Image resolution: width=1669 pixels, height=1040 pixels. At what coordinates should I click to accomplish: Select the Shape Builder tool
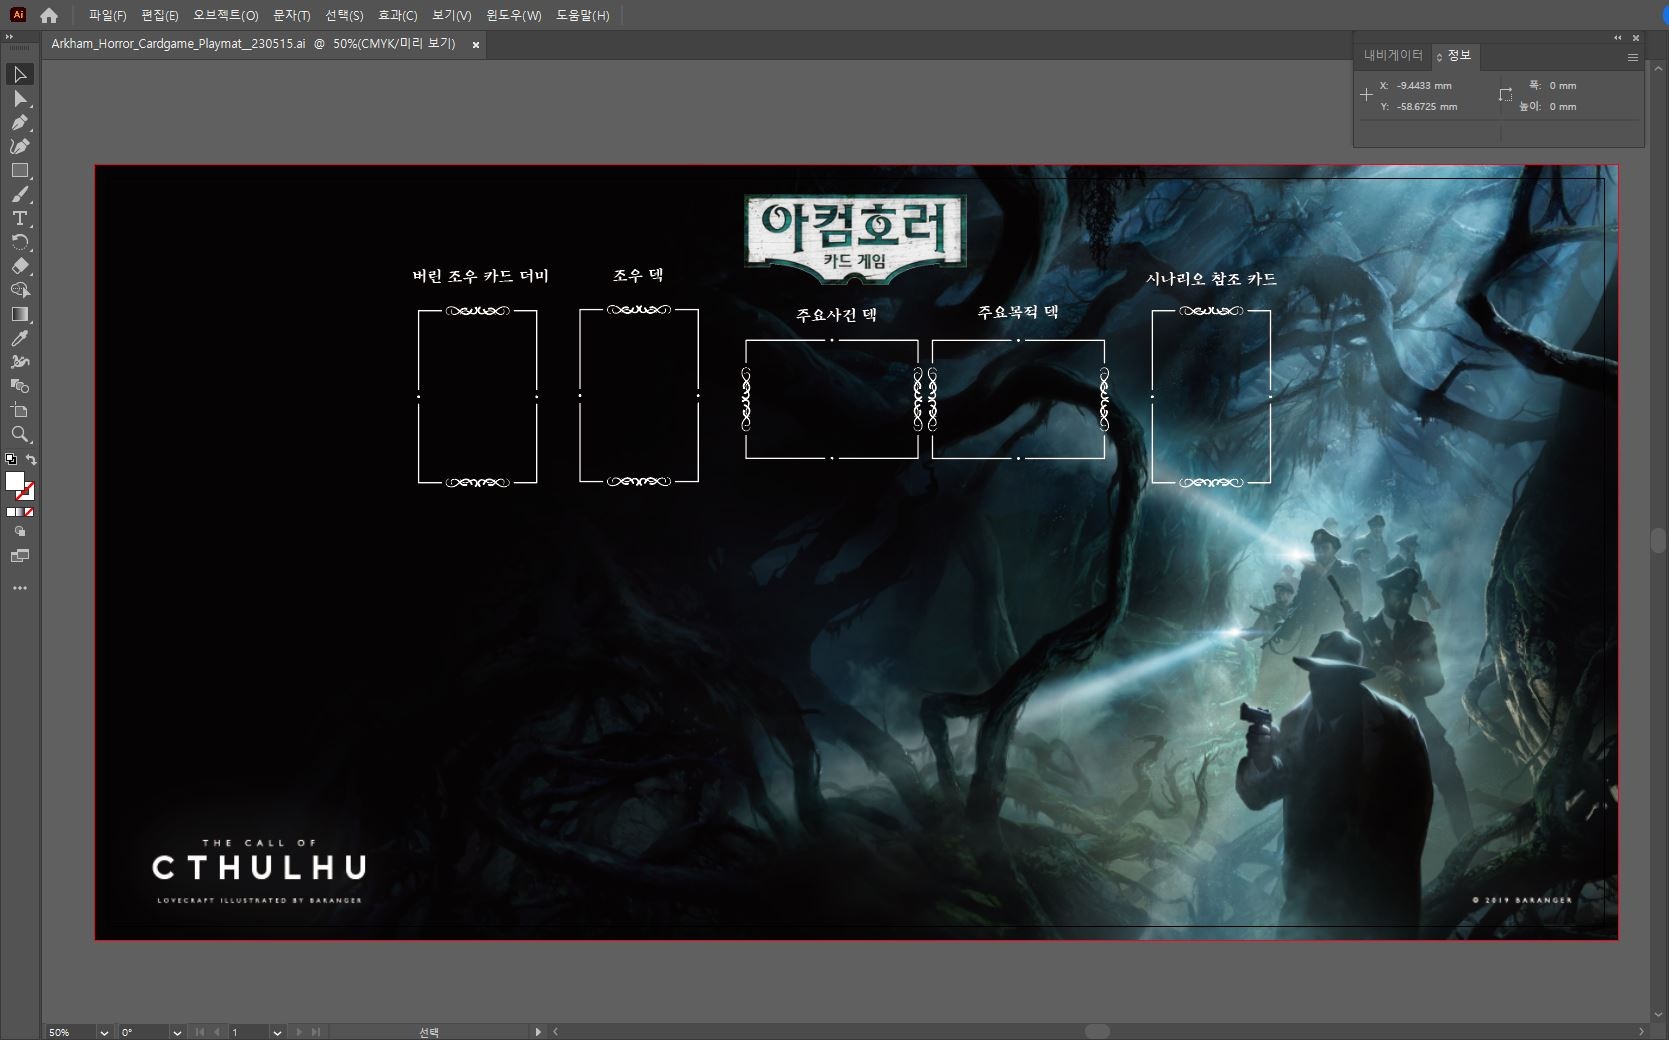20,291
